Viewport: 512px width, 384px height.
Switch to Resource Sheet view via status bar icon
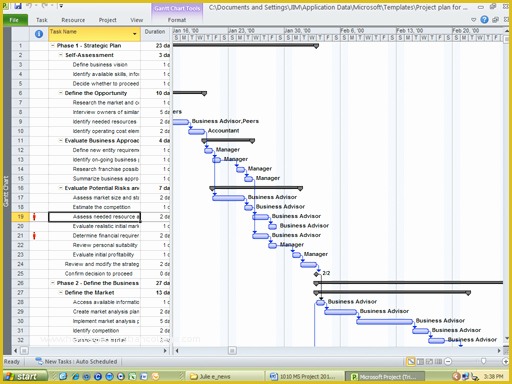(438, 361)
